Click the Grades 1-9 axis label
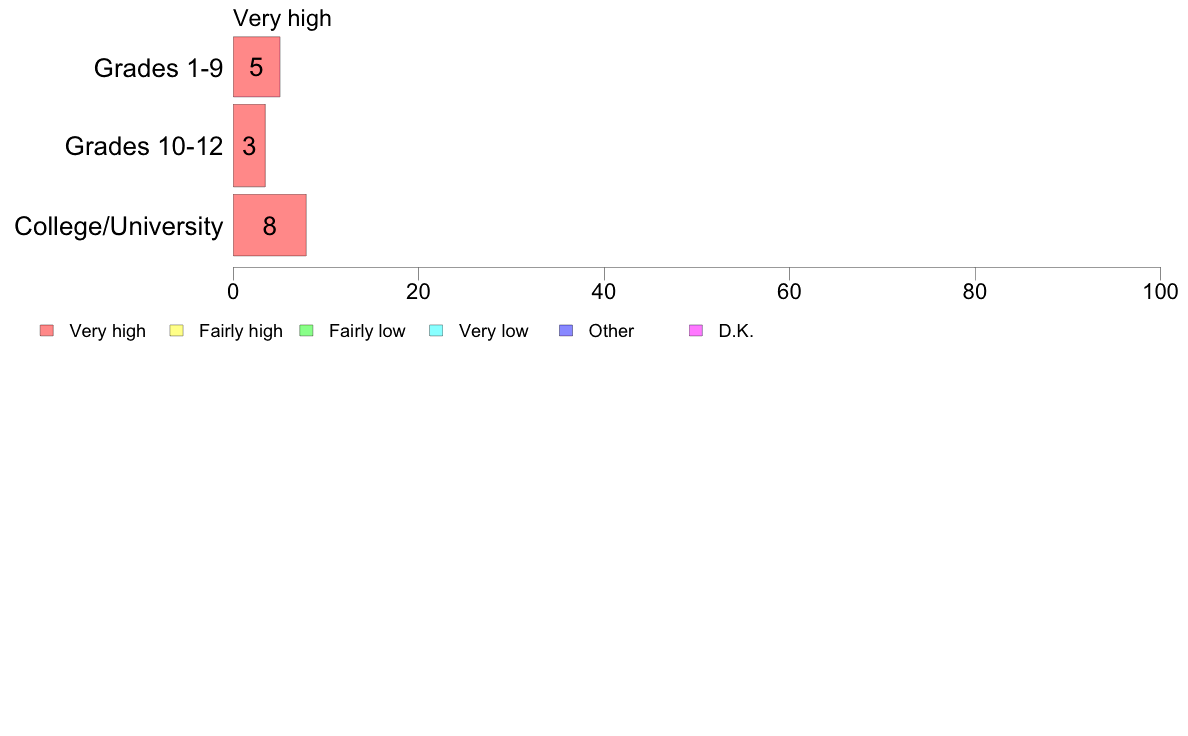Viewport: 1188px width, 736px height. (158, 68)
